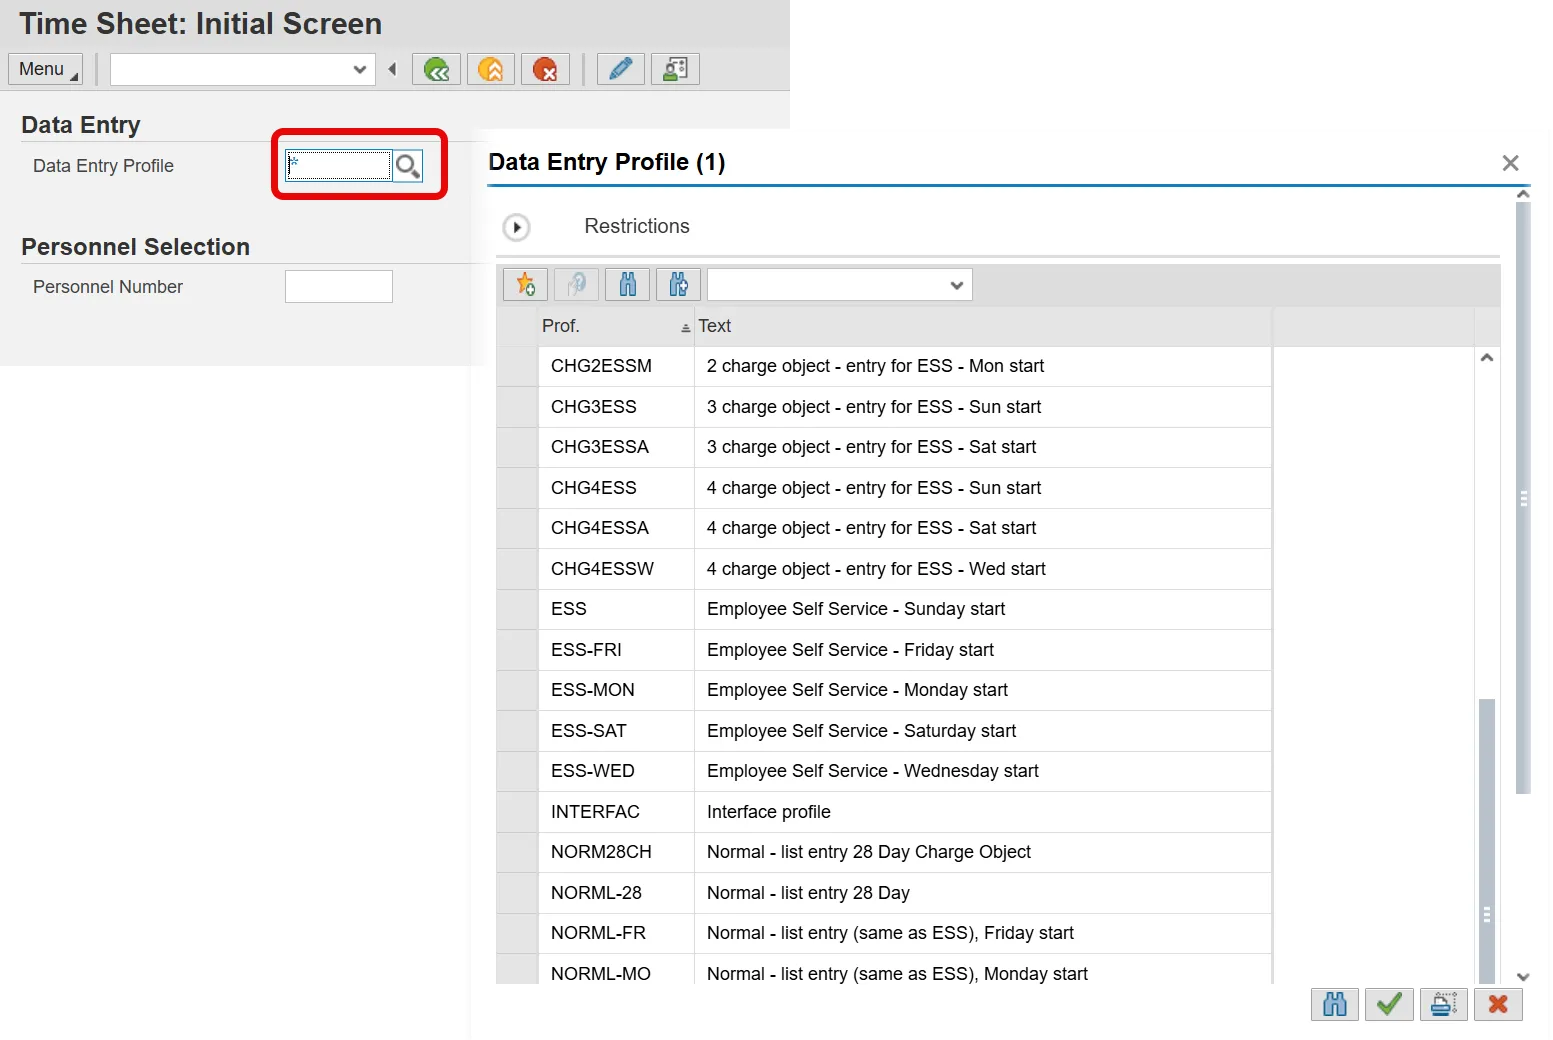
Task: Expand the Restrictions section
Action: 516,227
